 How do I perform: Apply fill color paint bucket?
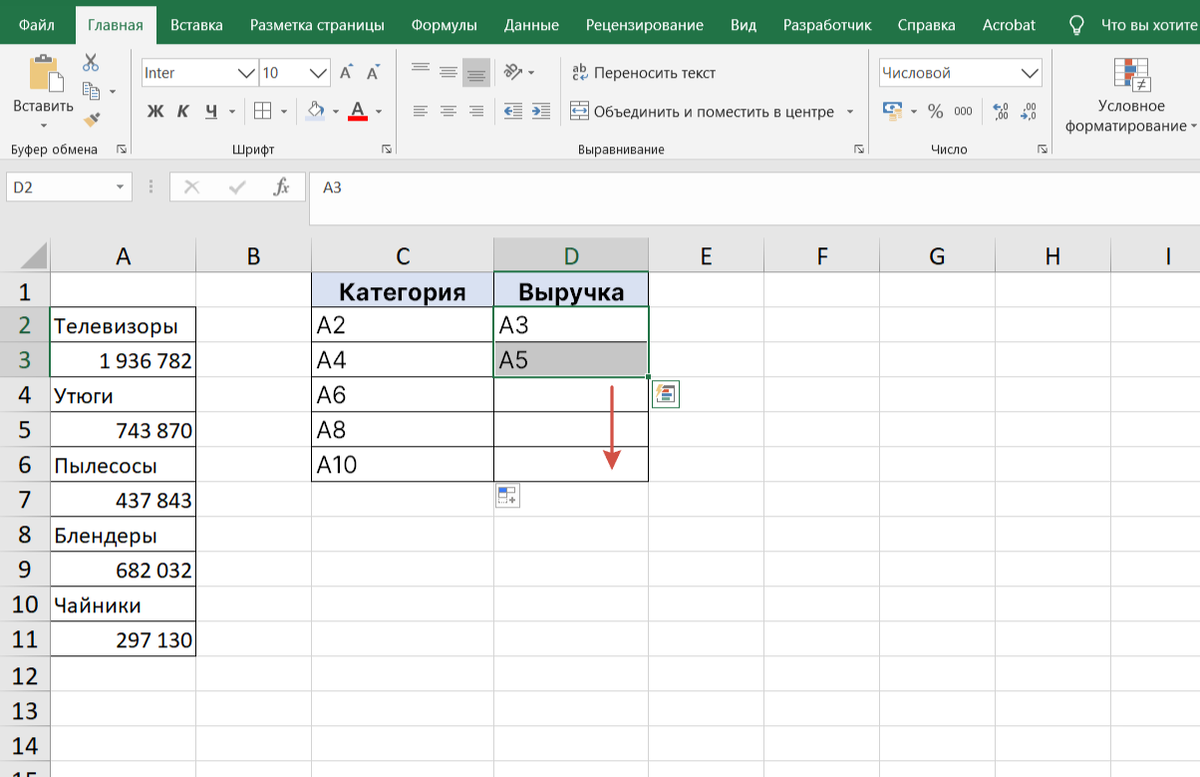pos(315,110)
